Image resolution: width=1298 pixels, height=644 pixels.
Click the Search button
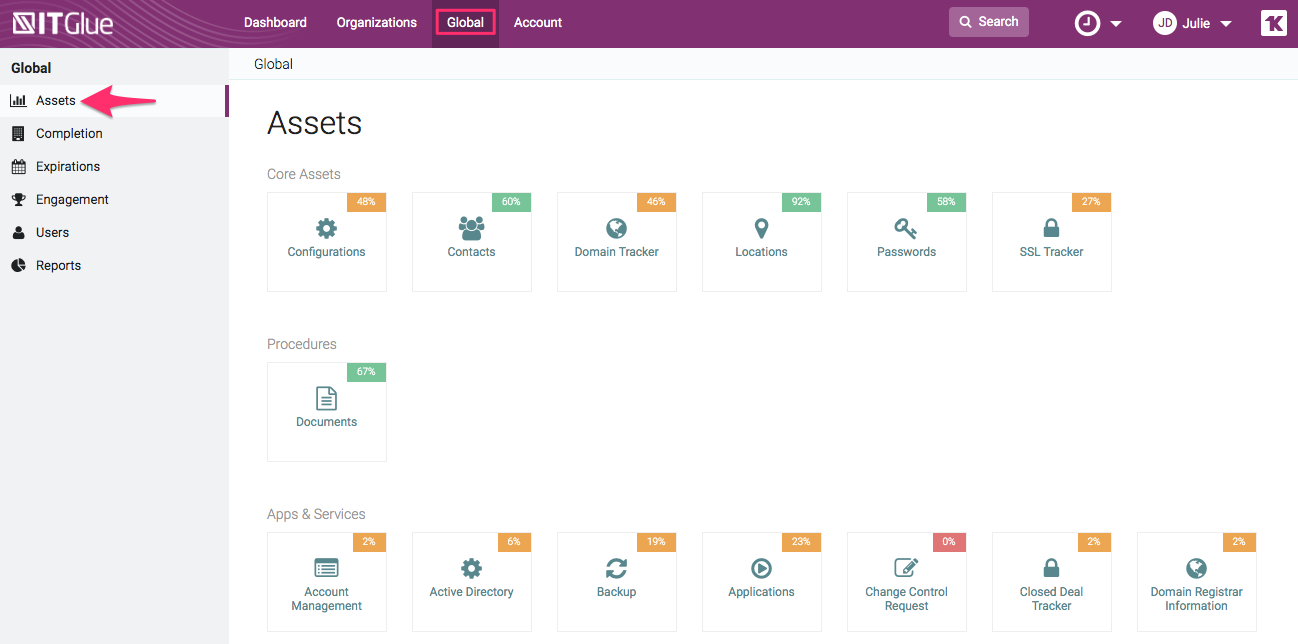(x=989, y=22)
